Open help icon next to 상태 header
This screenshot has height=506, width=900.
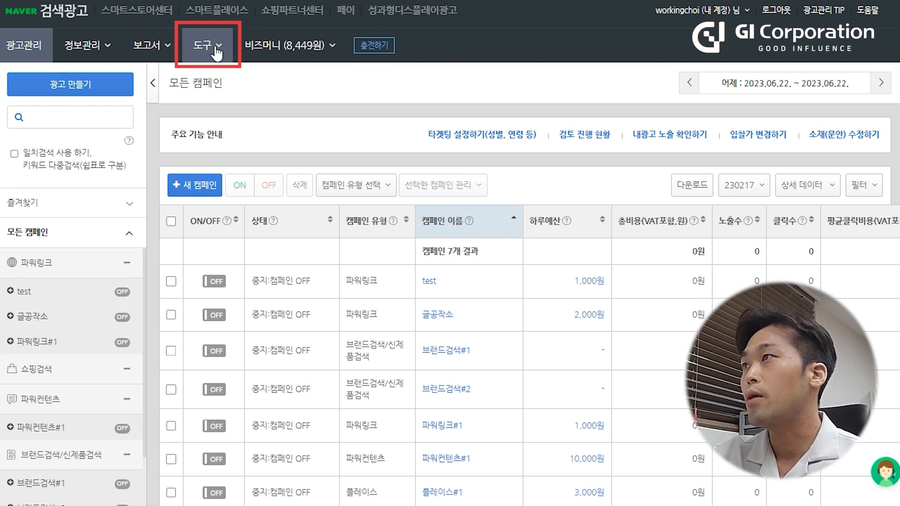click(x=273, y=221)
